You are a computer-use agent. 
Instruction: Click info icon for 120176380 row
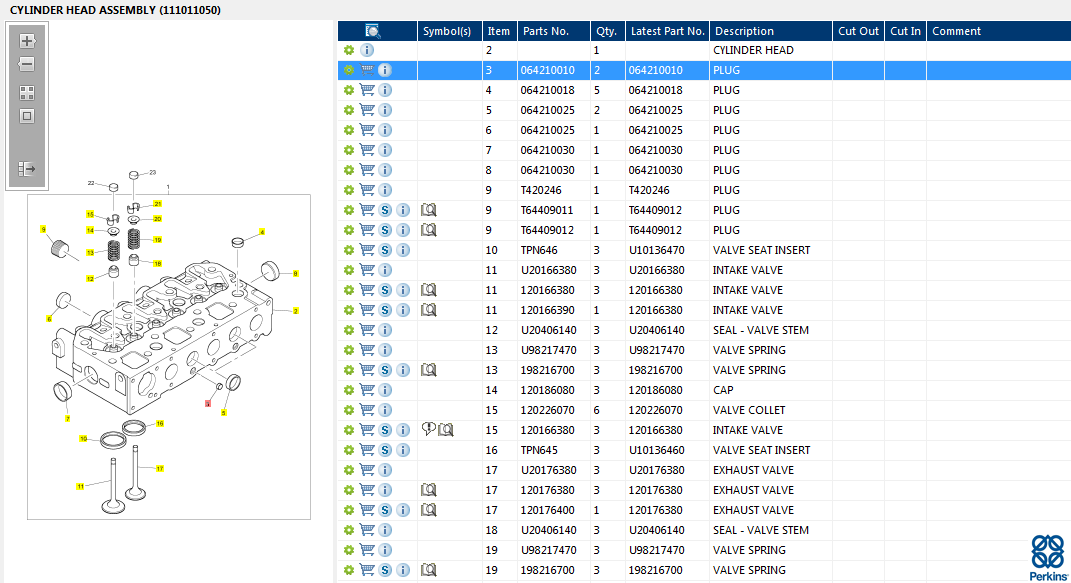pos(385,489)
